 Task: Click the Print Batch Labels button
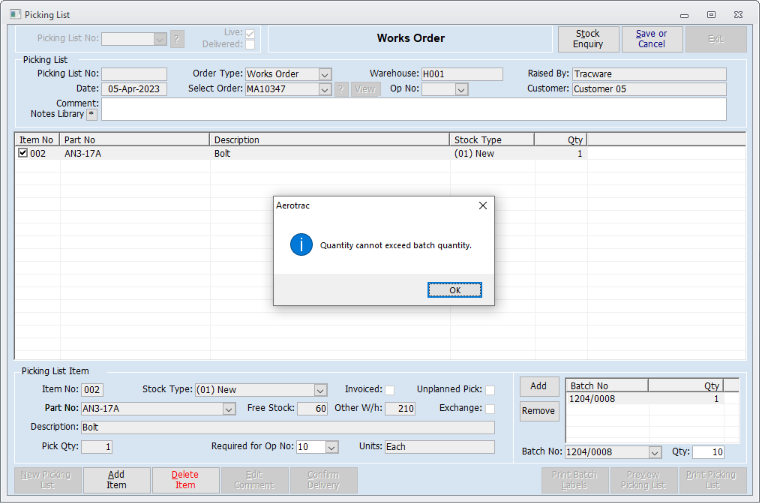[x=575, y=480]
